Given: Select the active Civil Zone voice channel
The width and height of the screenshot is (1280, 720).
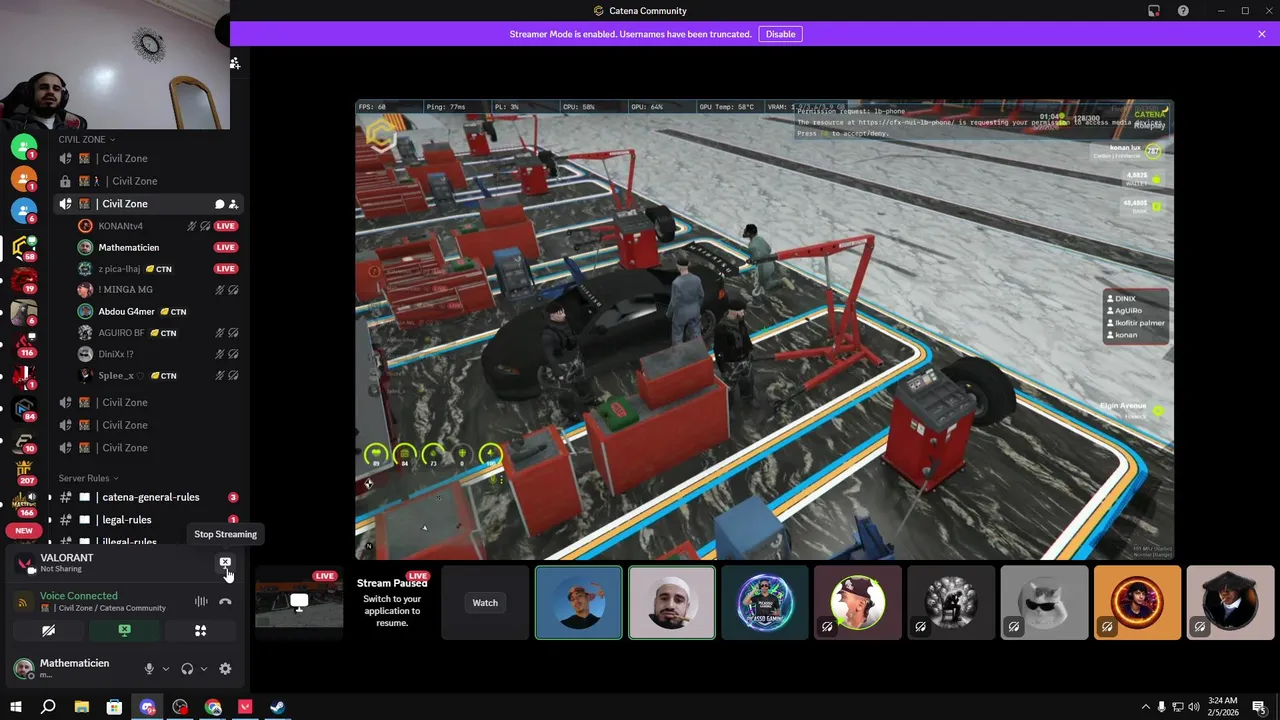Looking at the screenshot, I should click(148, 204).
